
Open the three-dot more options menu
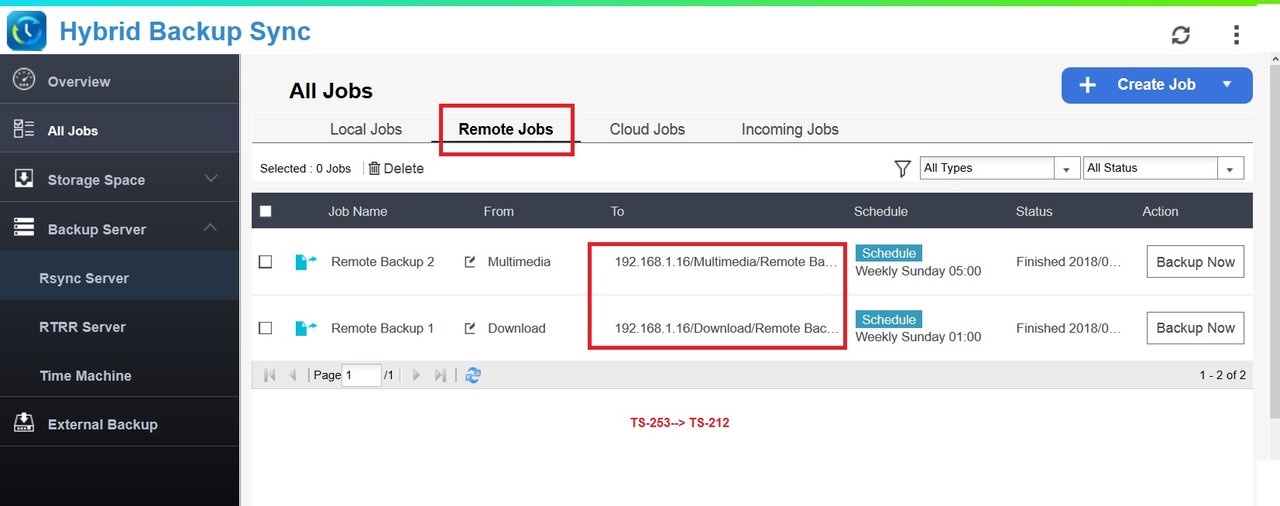[x=1237, y=35]
